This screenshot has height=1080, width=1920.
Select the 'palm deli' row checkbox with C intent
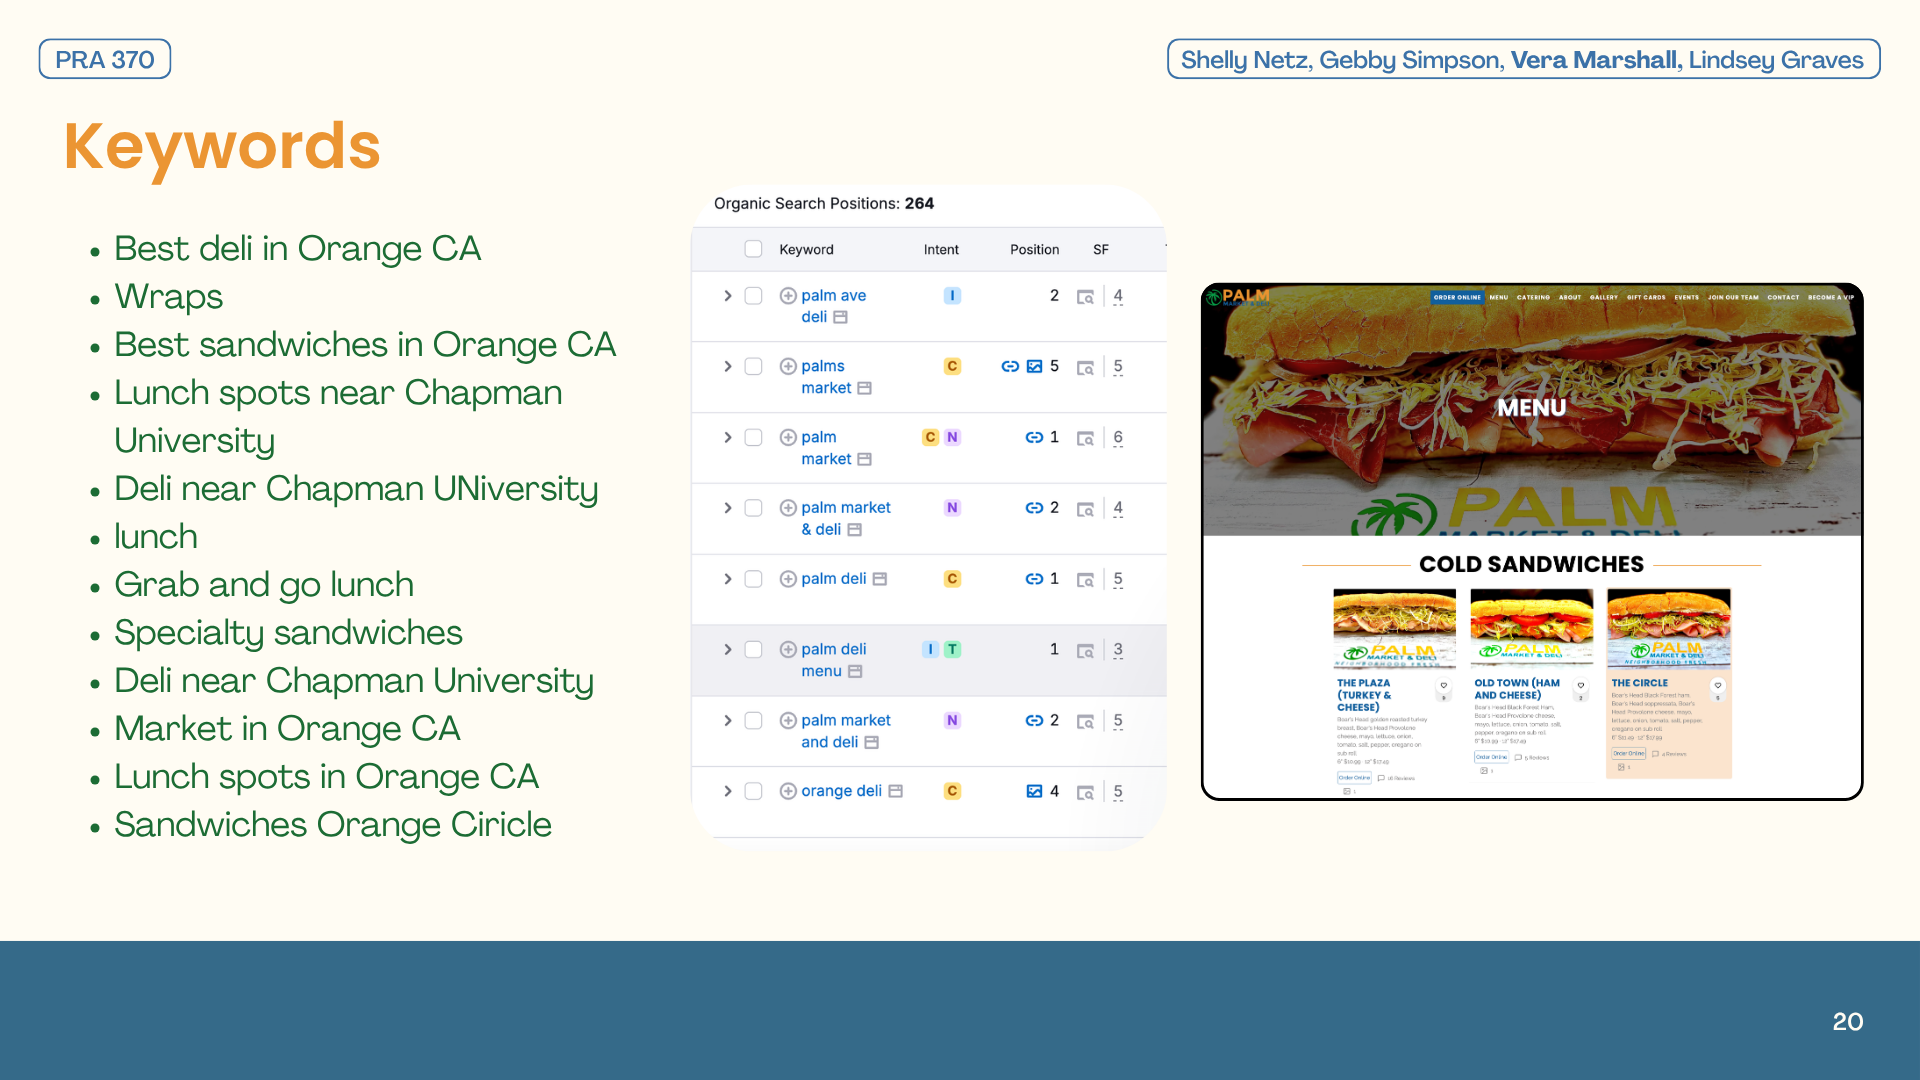753,579
